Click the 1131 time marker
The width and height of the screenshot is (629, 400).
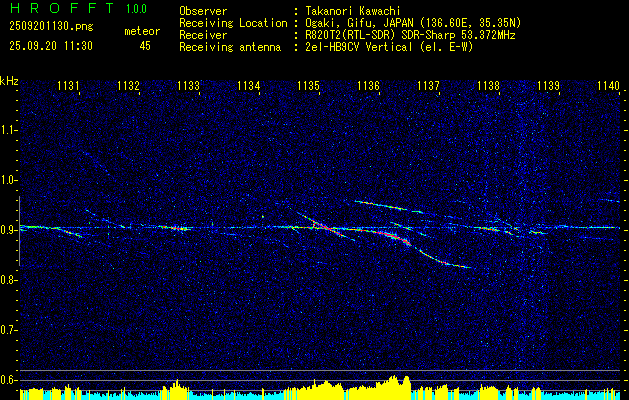(68, 86)
